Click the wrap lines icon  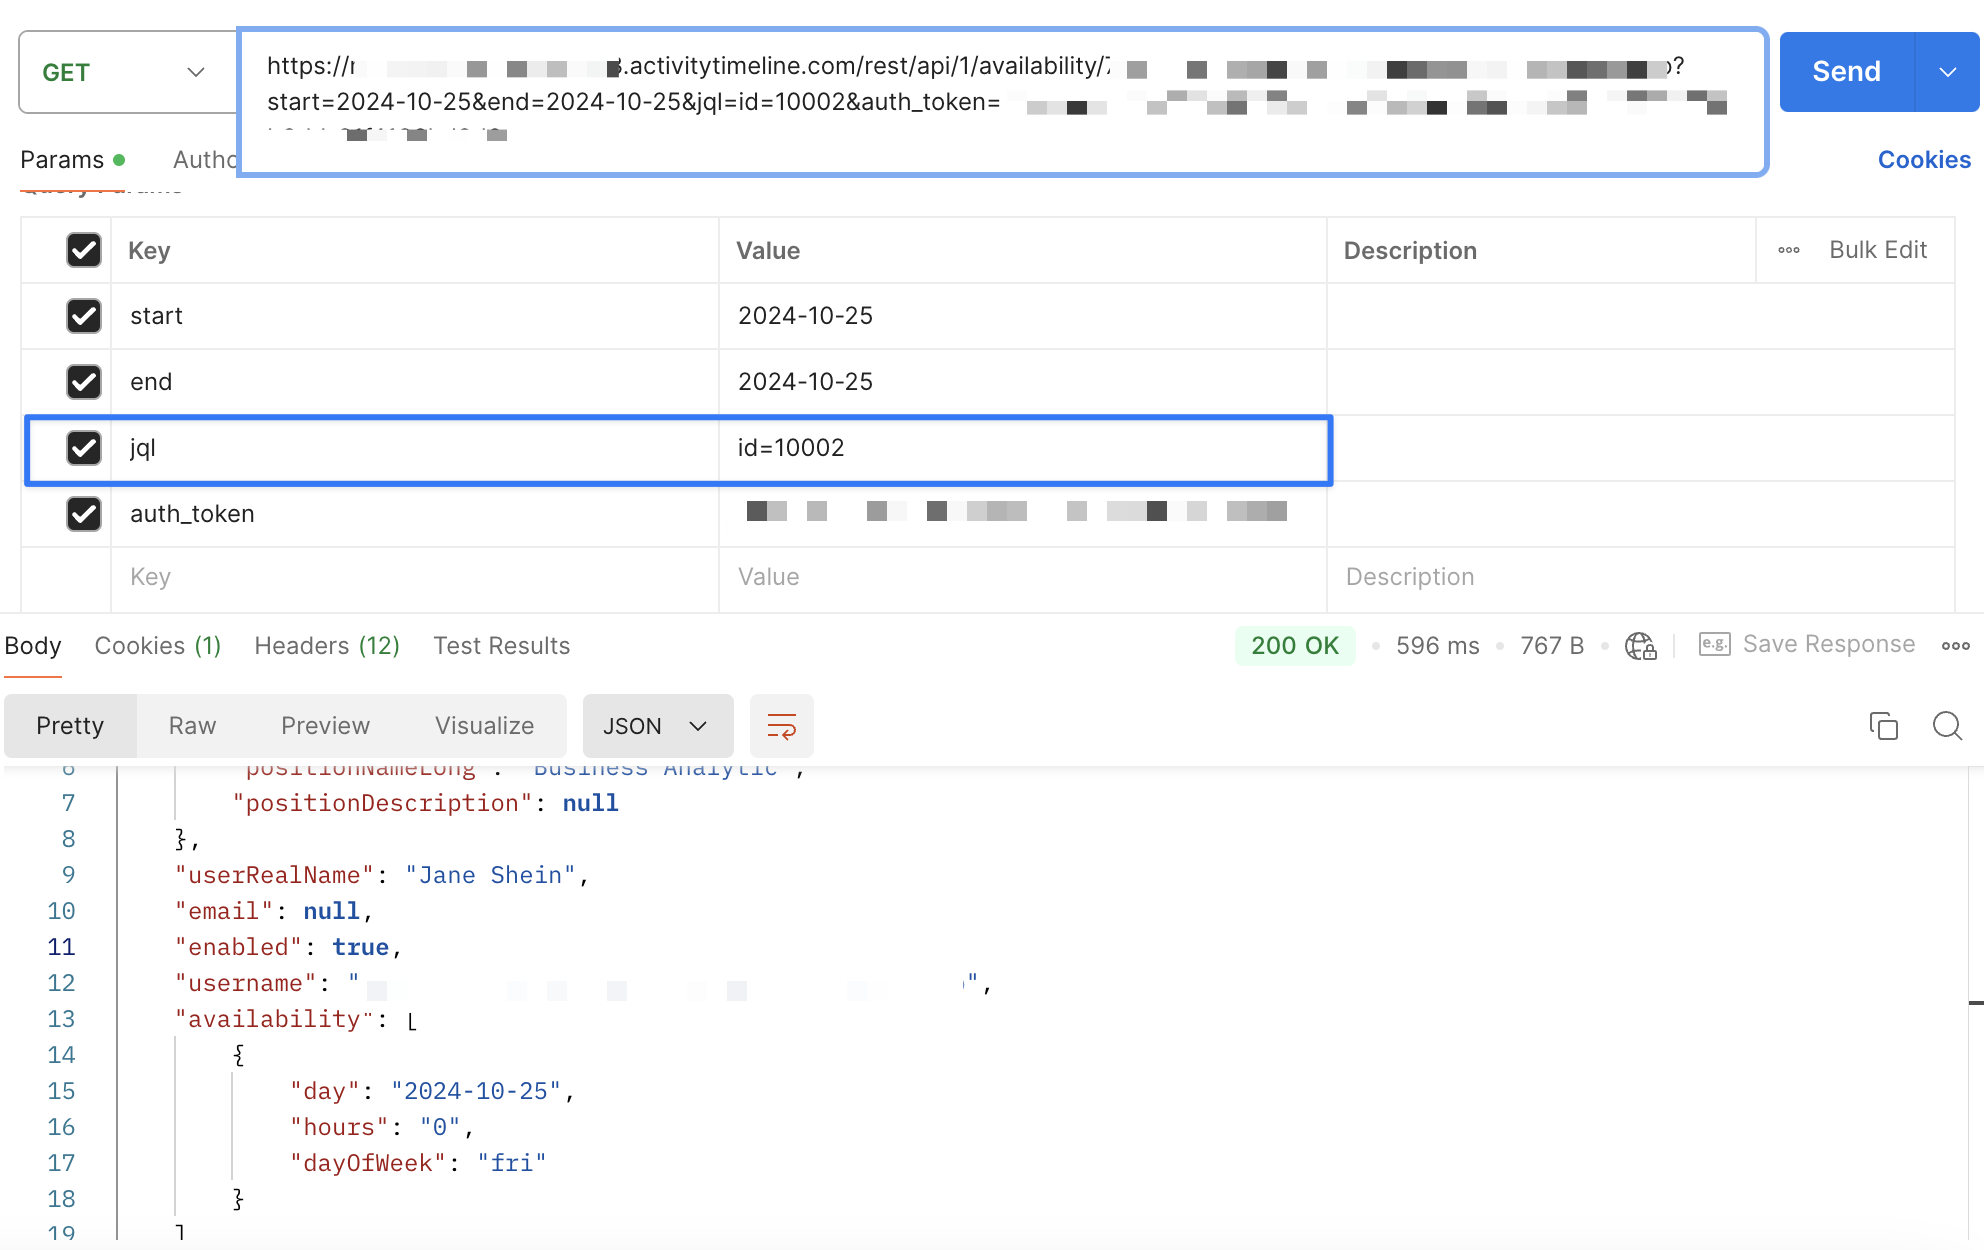(781, 726)
